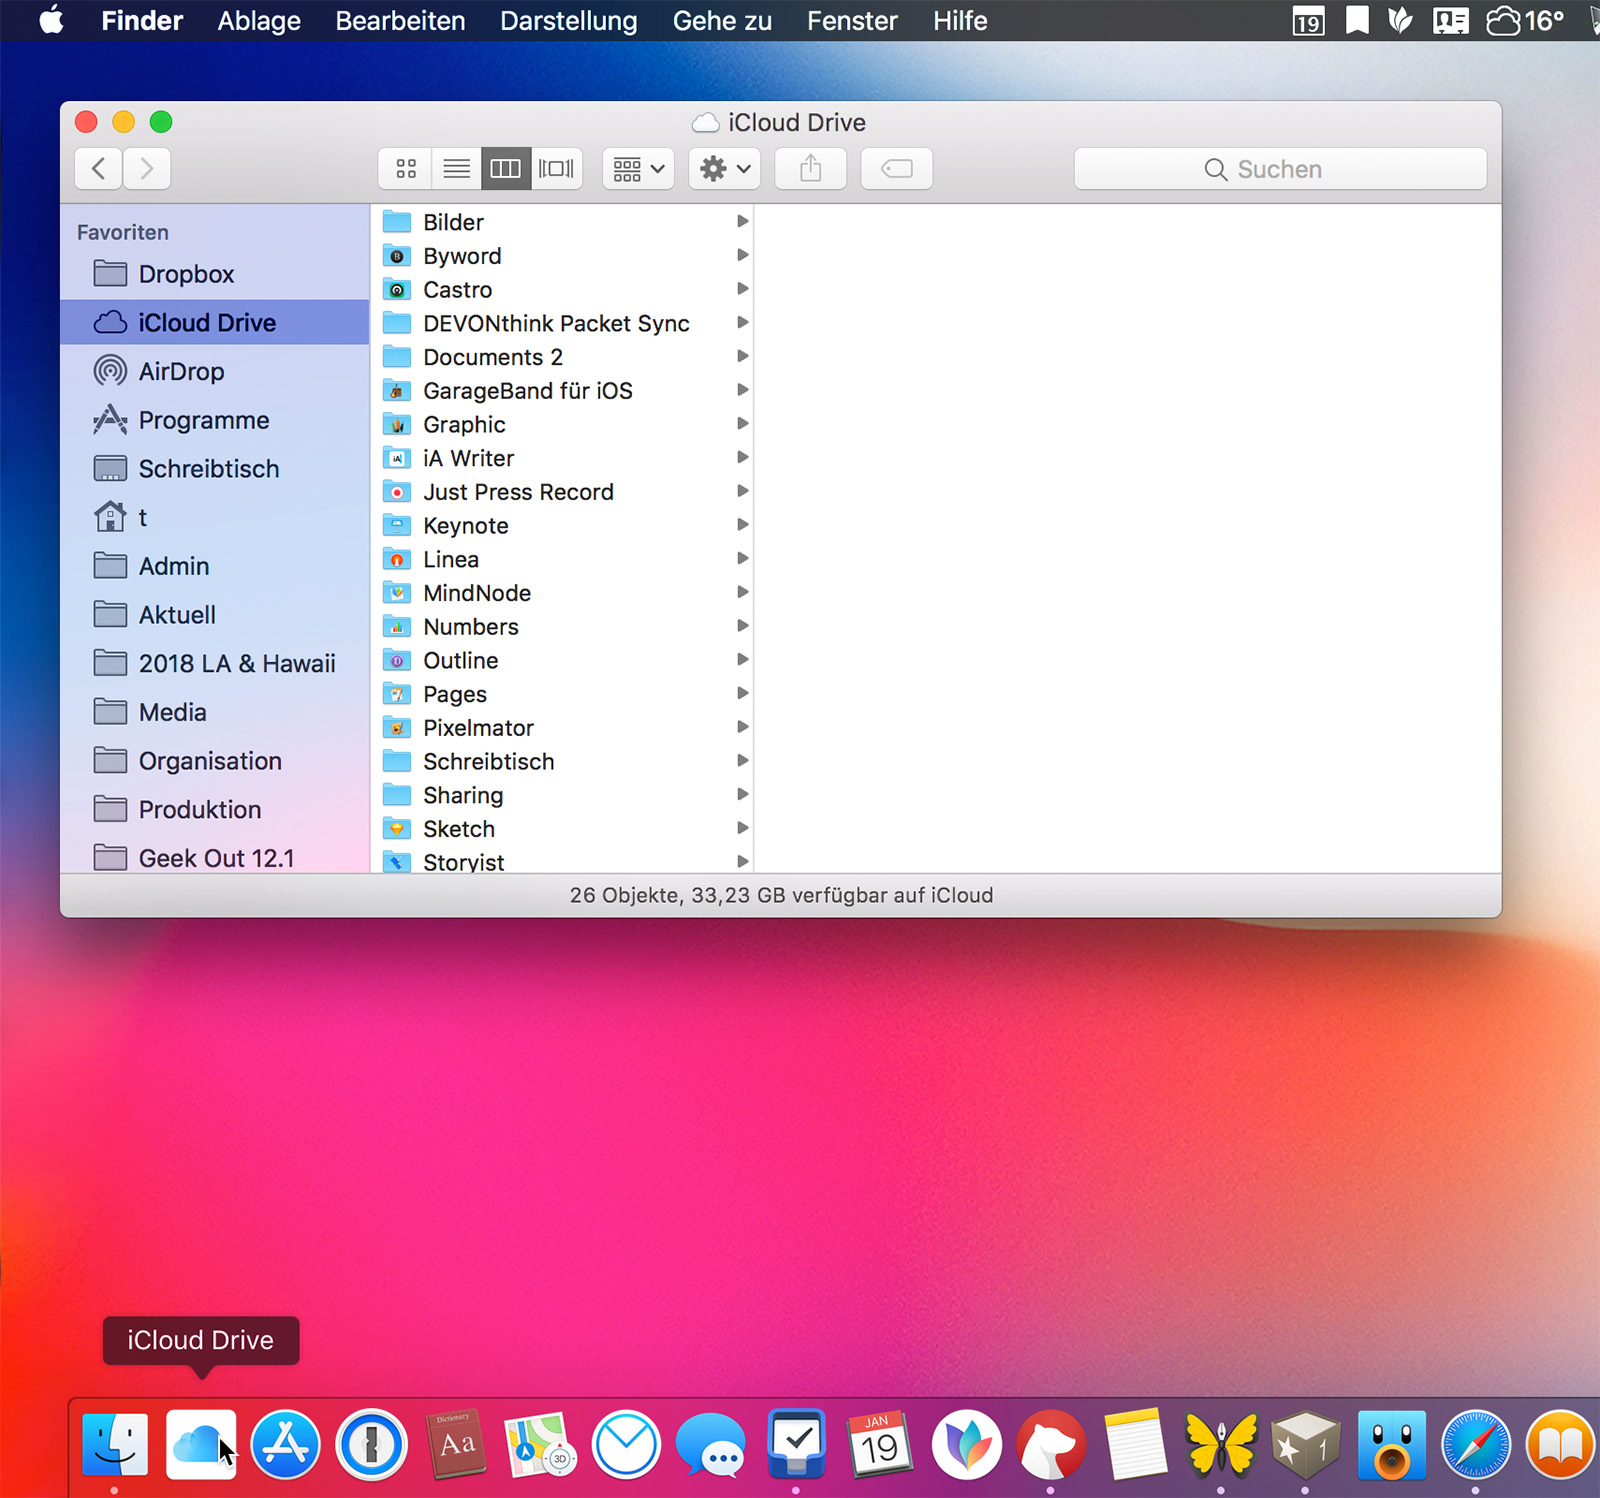This screenshot has width=1600, height=1498.
Task: Open the Ablage menu
Action: [259, 21]
